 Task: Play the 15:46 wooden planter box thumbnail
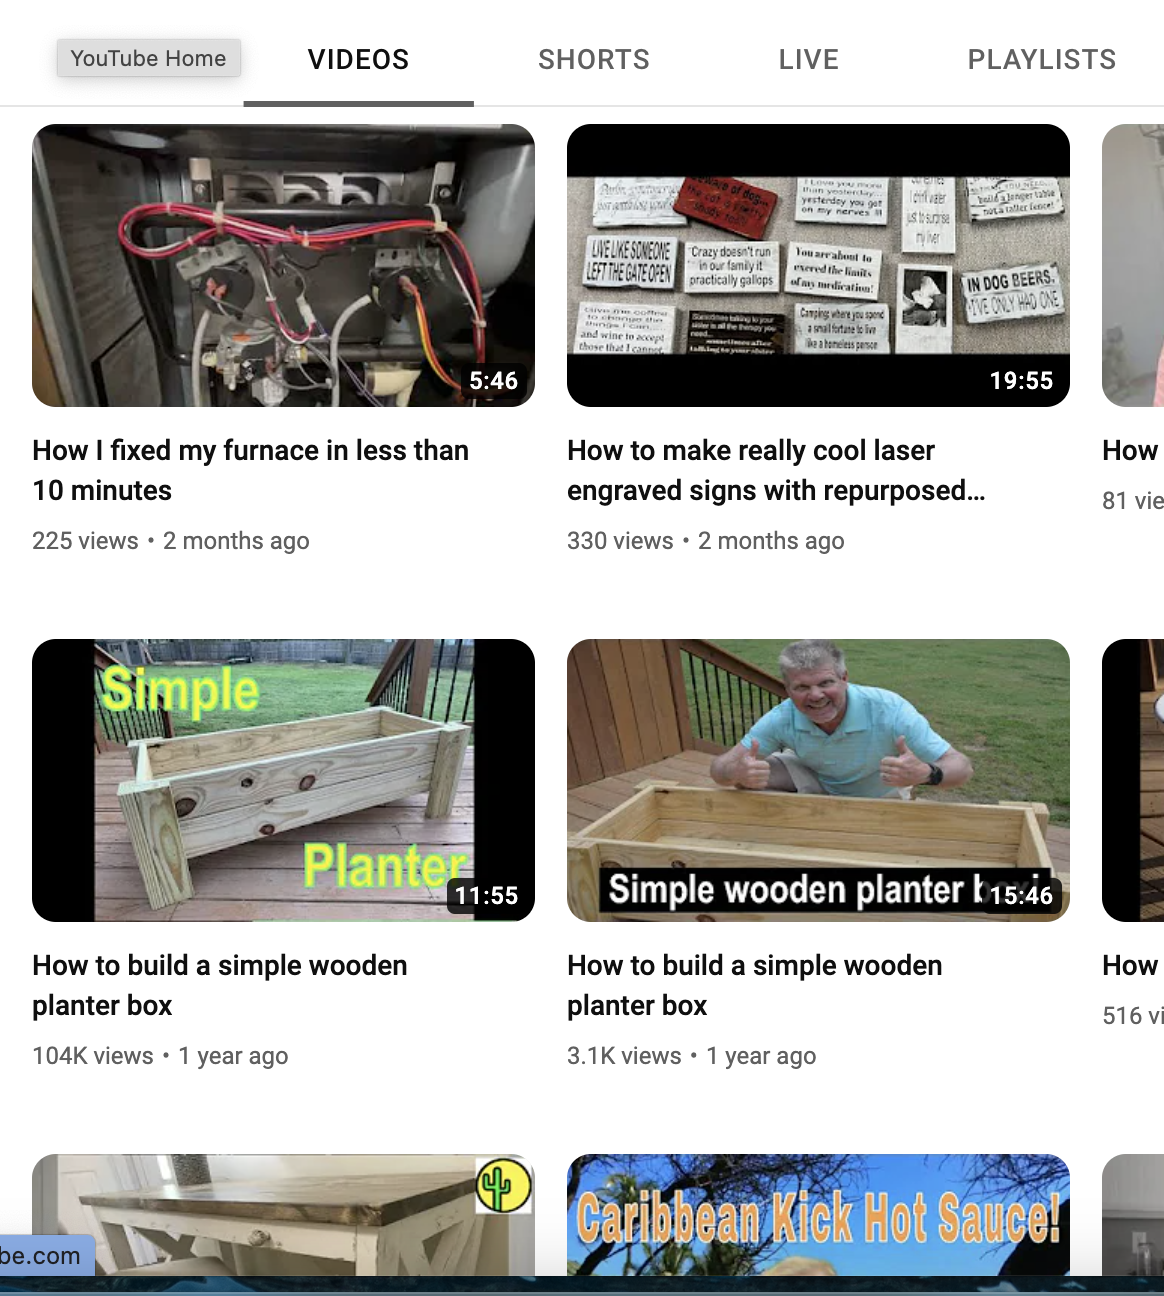tap(818, 780)
